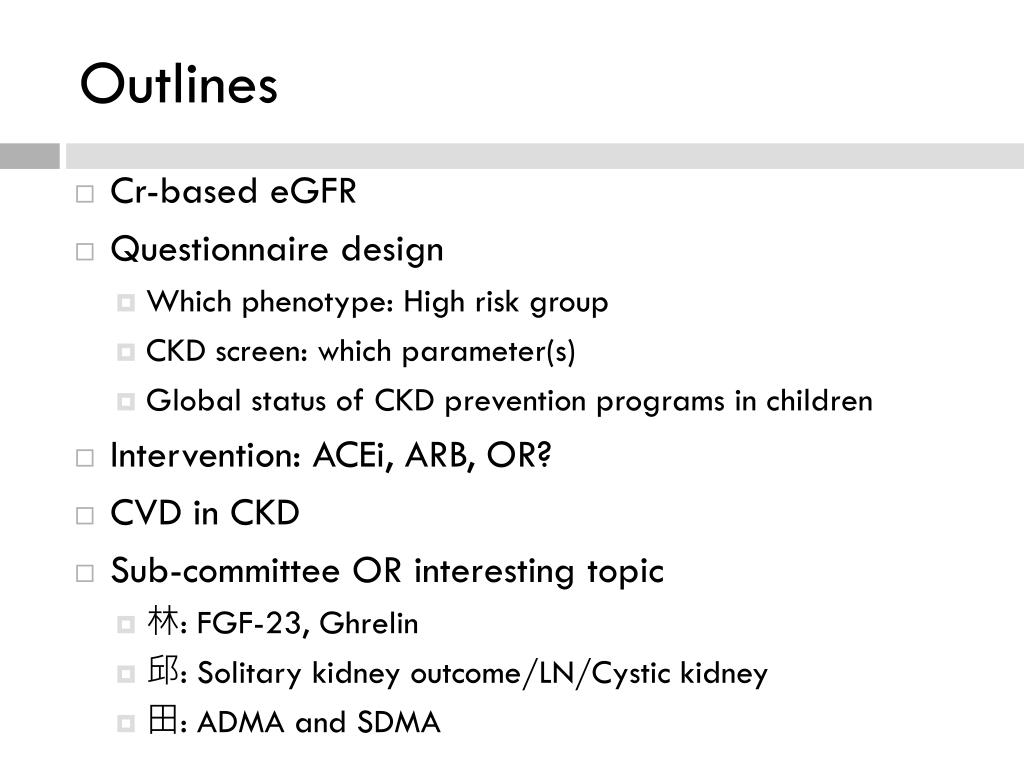Click the sub-bullet before Which phenotype
The height and width of the screenshot is (768, 1024).
tap(125, 302)
